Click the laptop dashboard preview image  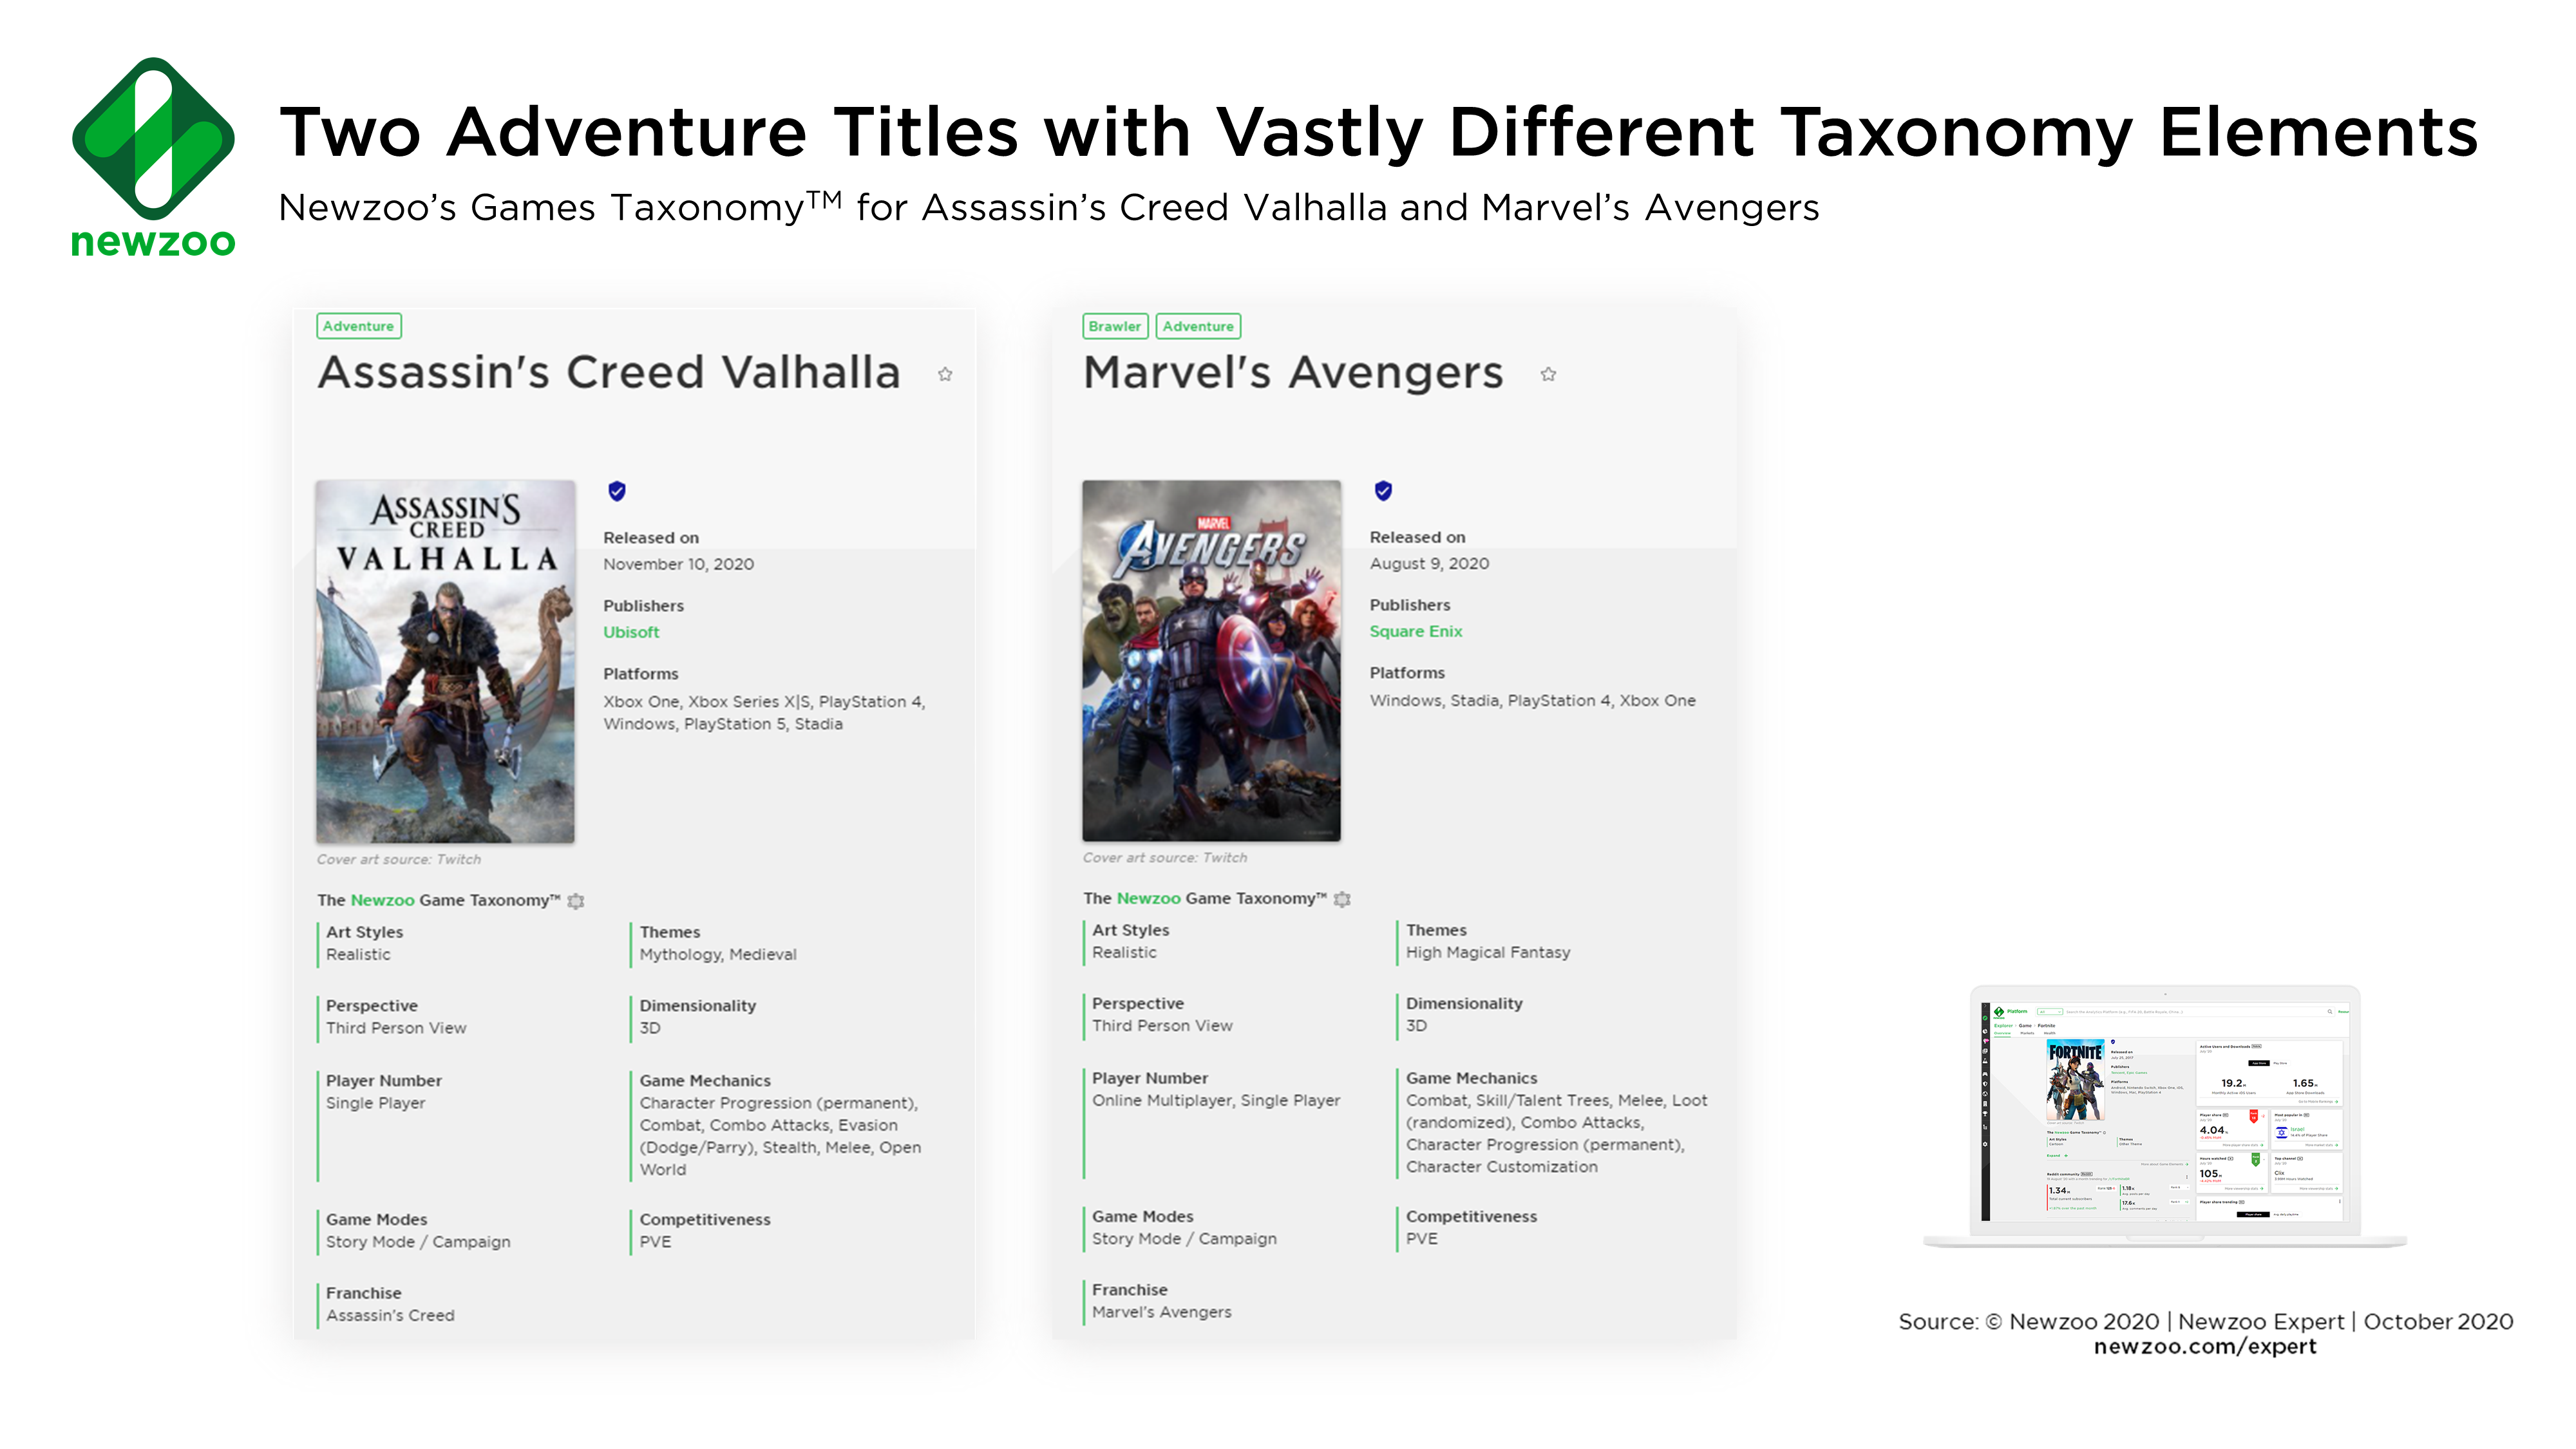click(2165, 1116)
